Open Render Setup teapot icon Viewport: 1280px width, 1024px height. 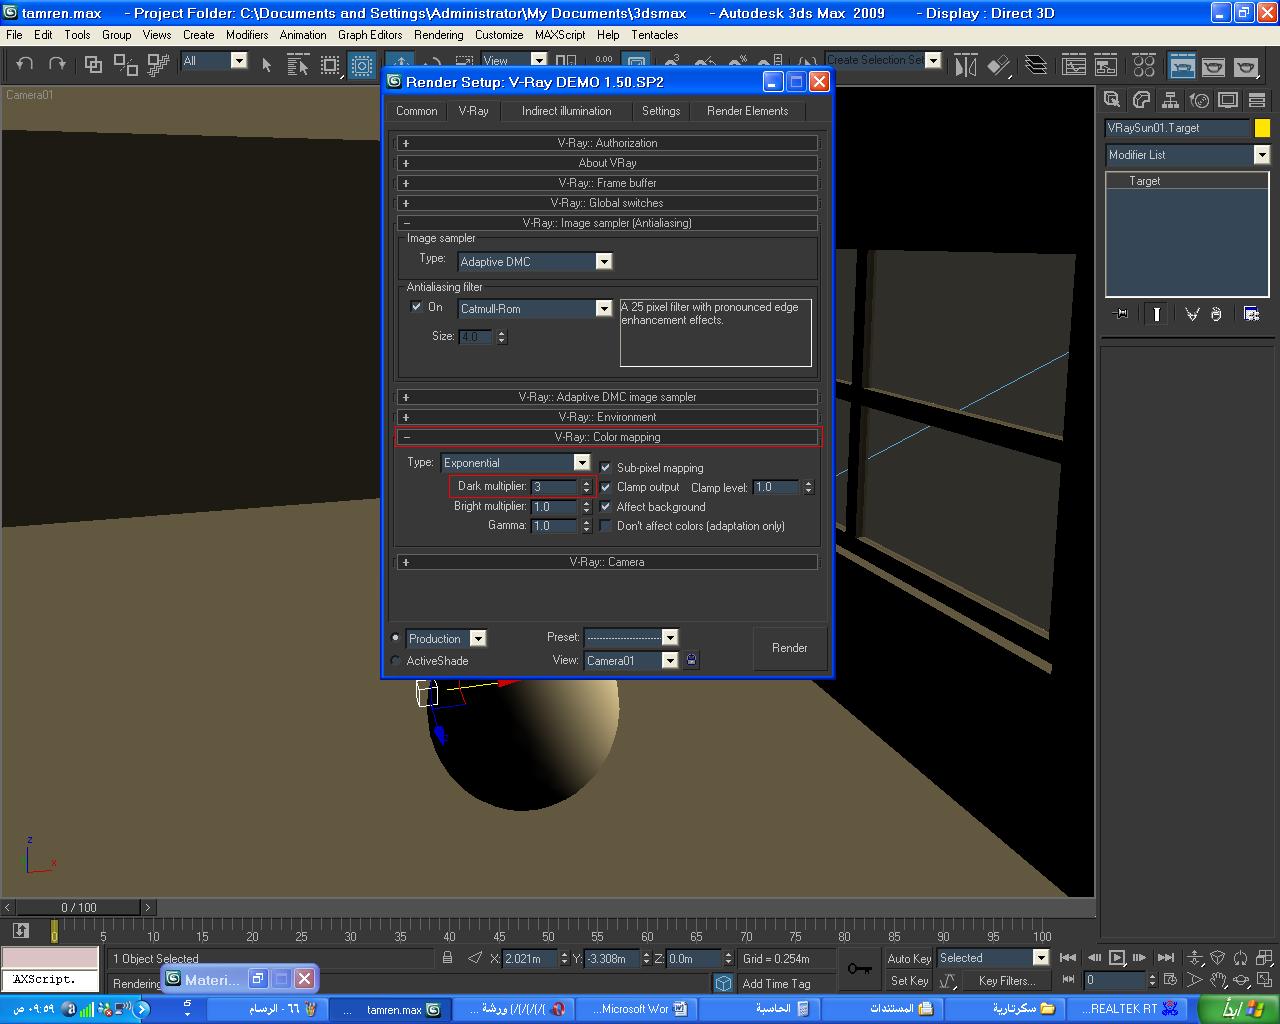coord(1182,66)
